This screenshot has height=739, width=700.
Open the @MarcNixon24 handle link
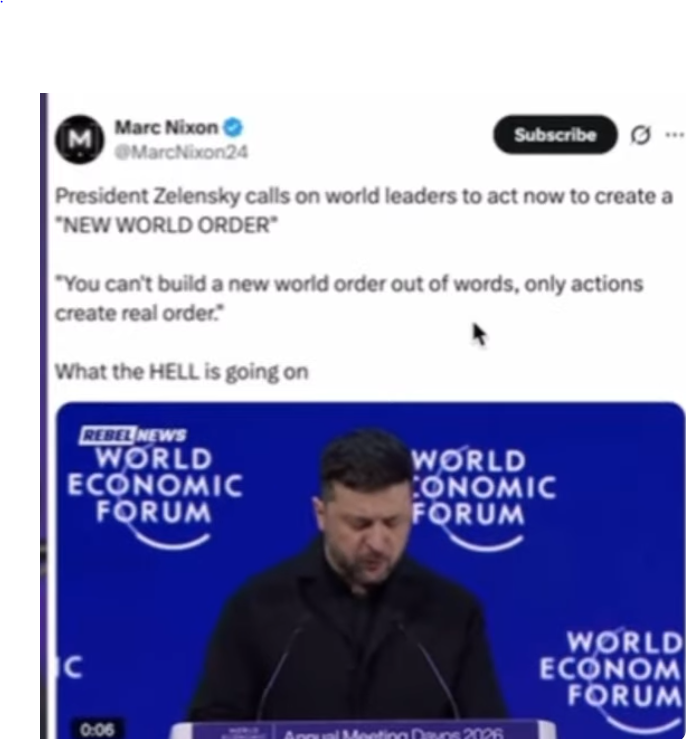click(x=181, y=152)
